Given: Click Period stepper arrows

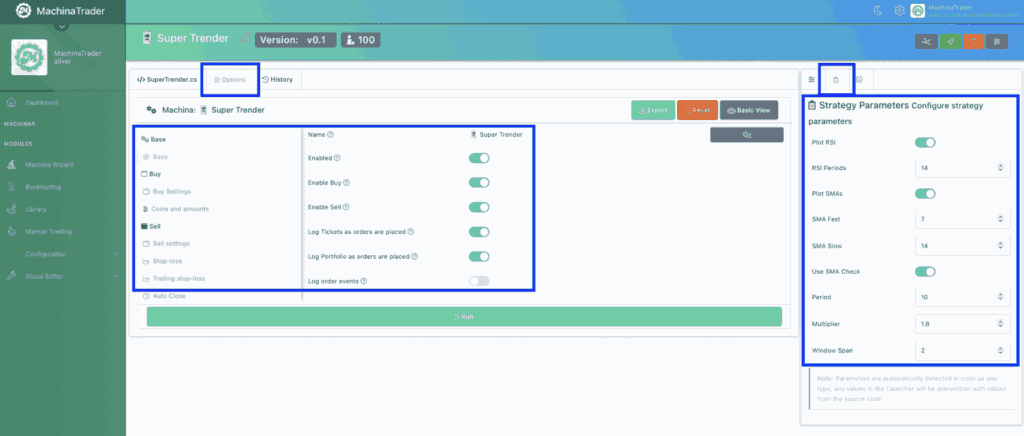Looking at the screenshot, I should [1000, 297].
